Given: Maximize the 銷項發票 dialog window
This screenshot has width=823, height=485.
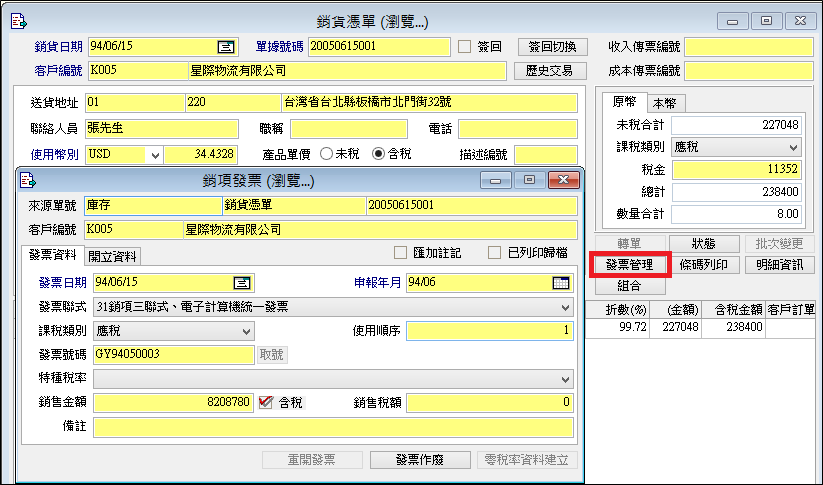Looking at the screenshot, I should [x=530, y=180].
